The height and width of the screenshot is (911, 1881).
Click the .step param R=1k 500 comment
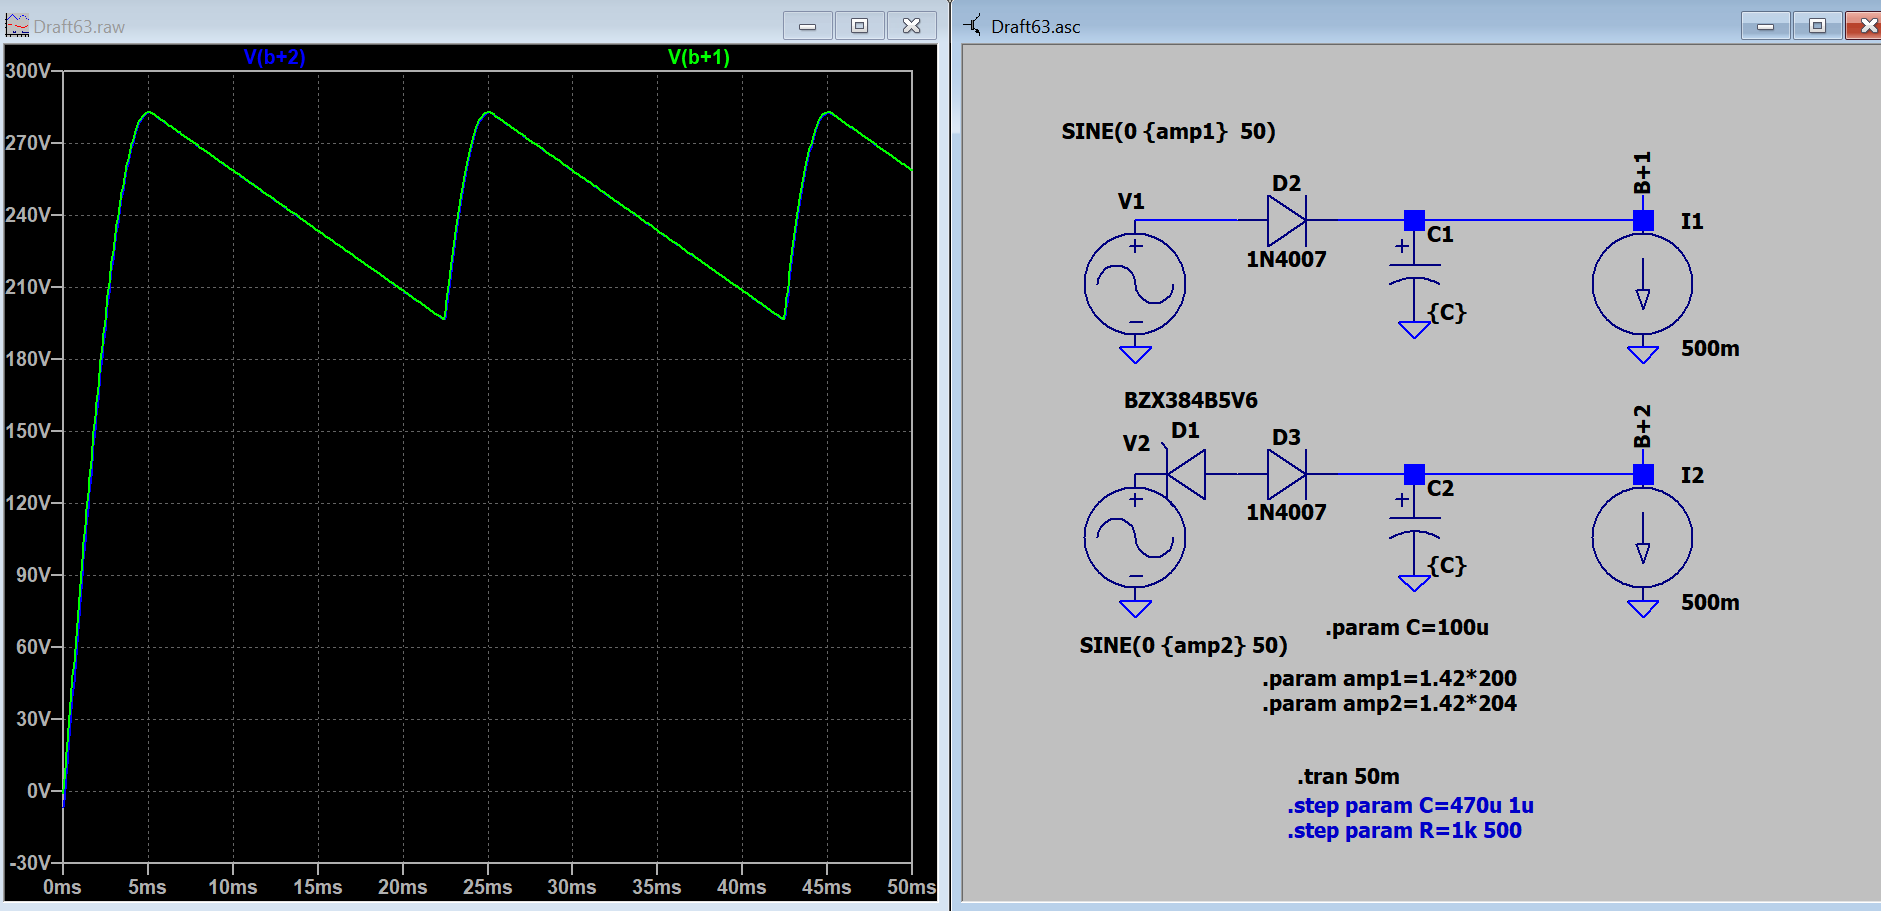point(1404,830)
